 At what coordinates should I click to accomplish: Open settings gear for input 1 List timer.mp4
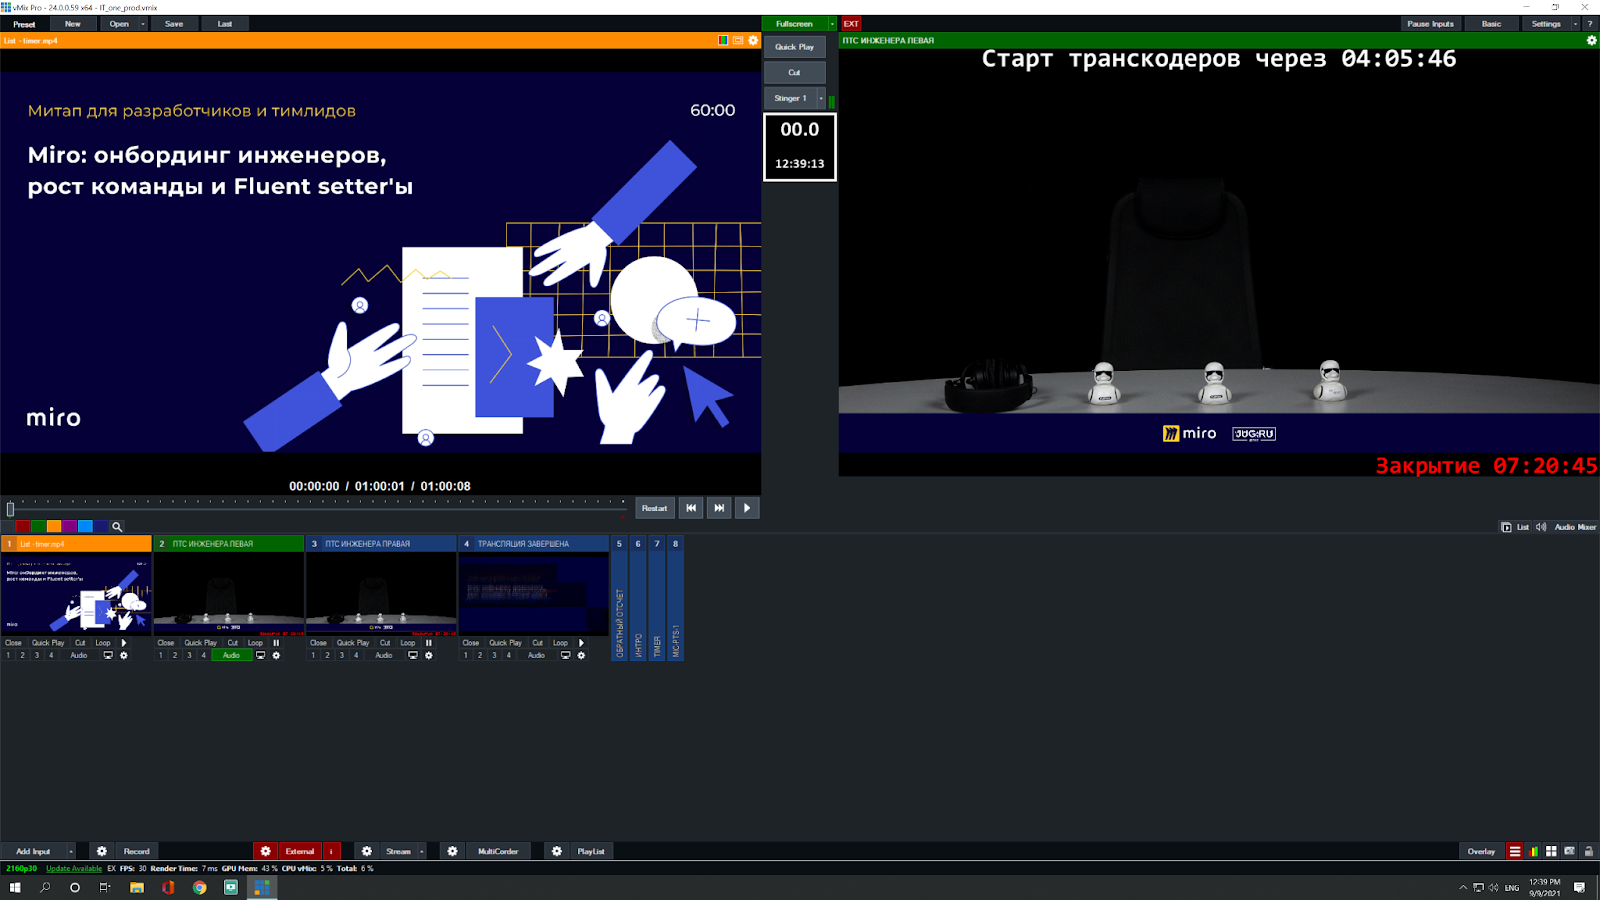(124, 655)
